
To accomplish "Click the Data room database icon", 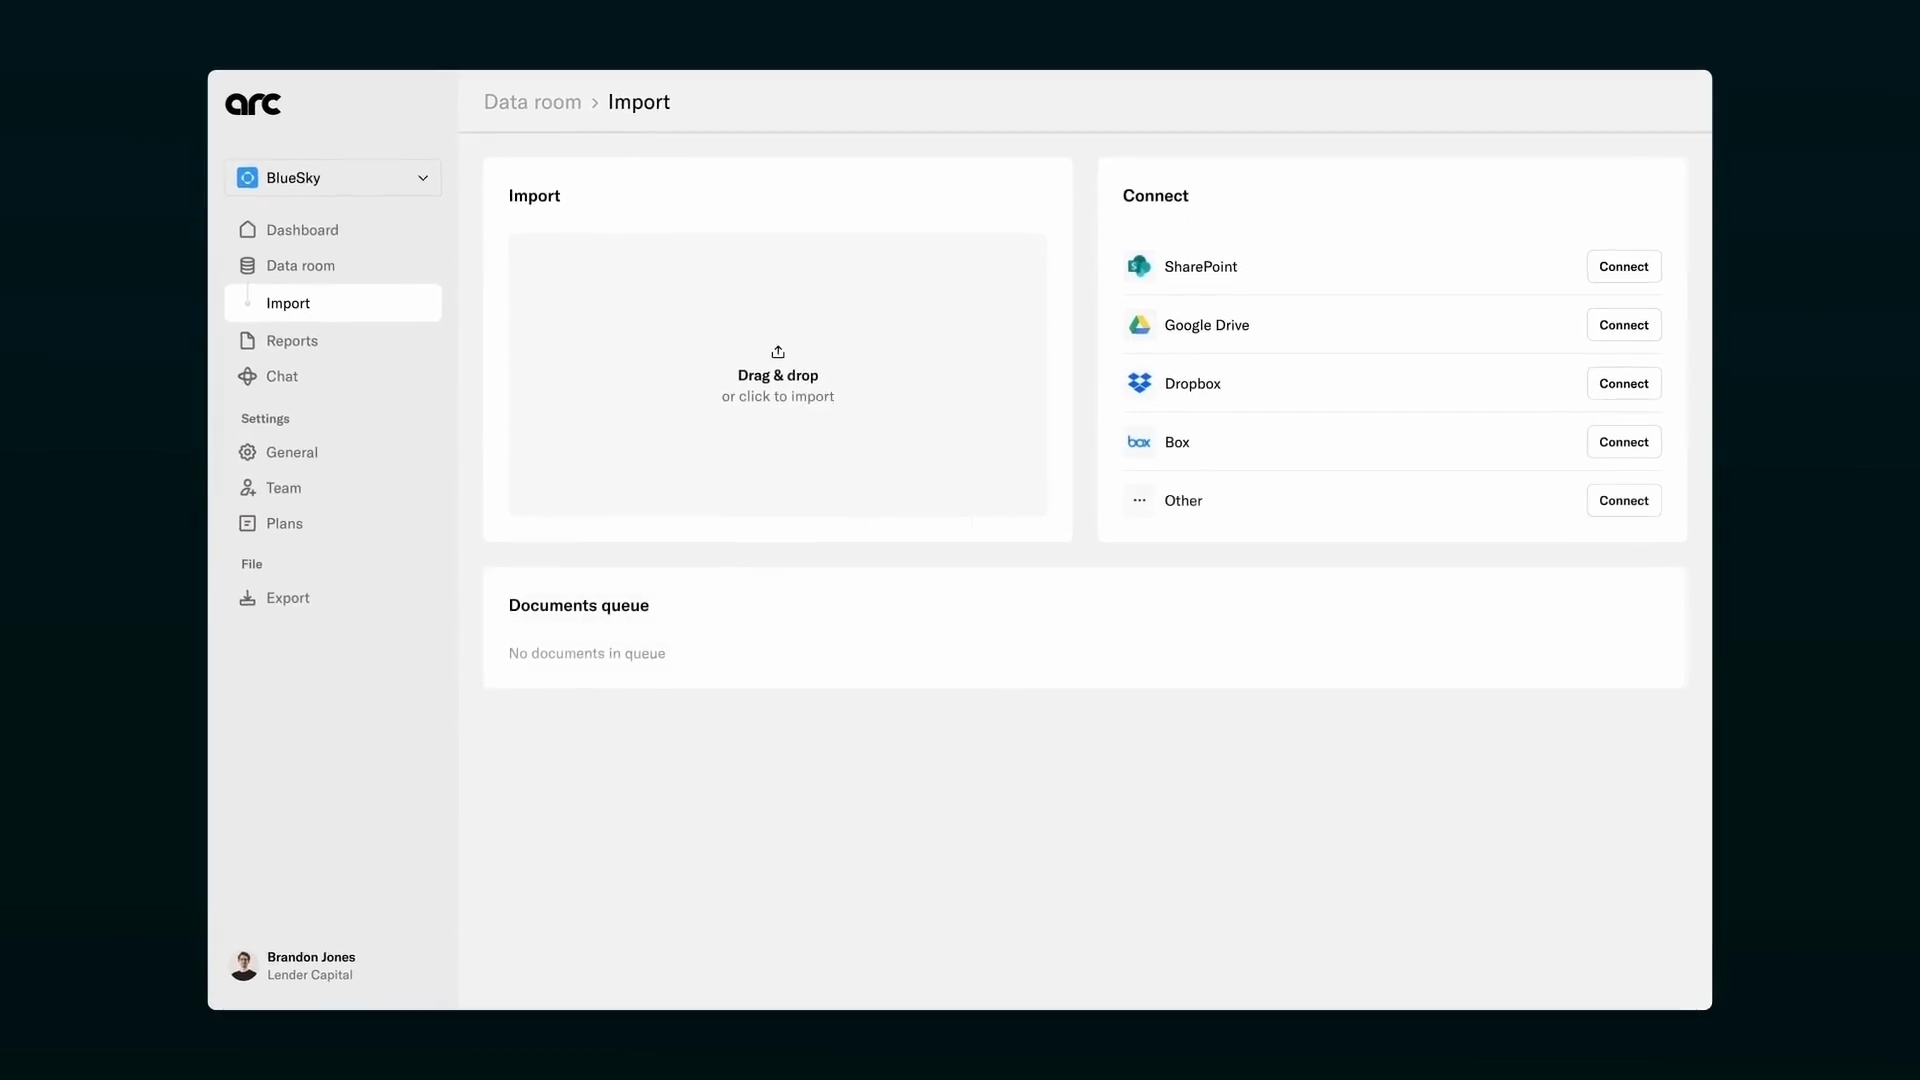I will [x=247, y=266].
